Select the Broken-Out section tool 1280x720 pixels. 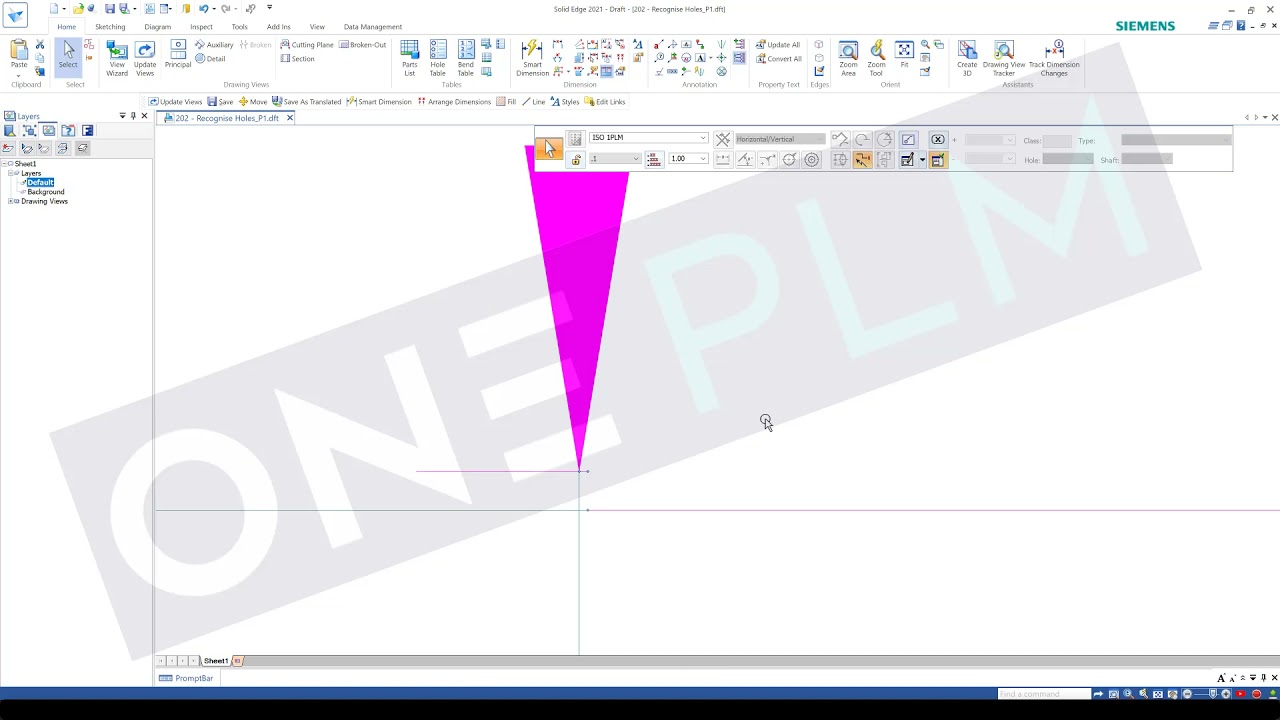pyautogui.click(x=363, y=45)
